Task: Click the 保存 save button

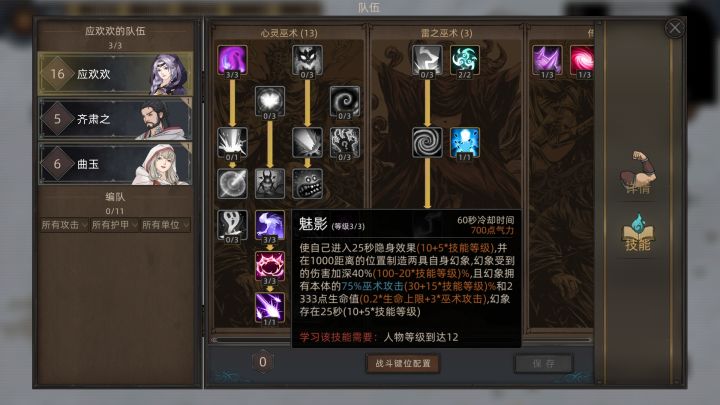Action: click(544, 364)
